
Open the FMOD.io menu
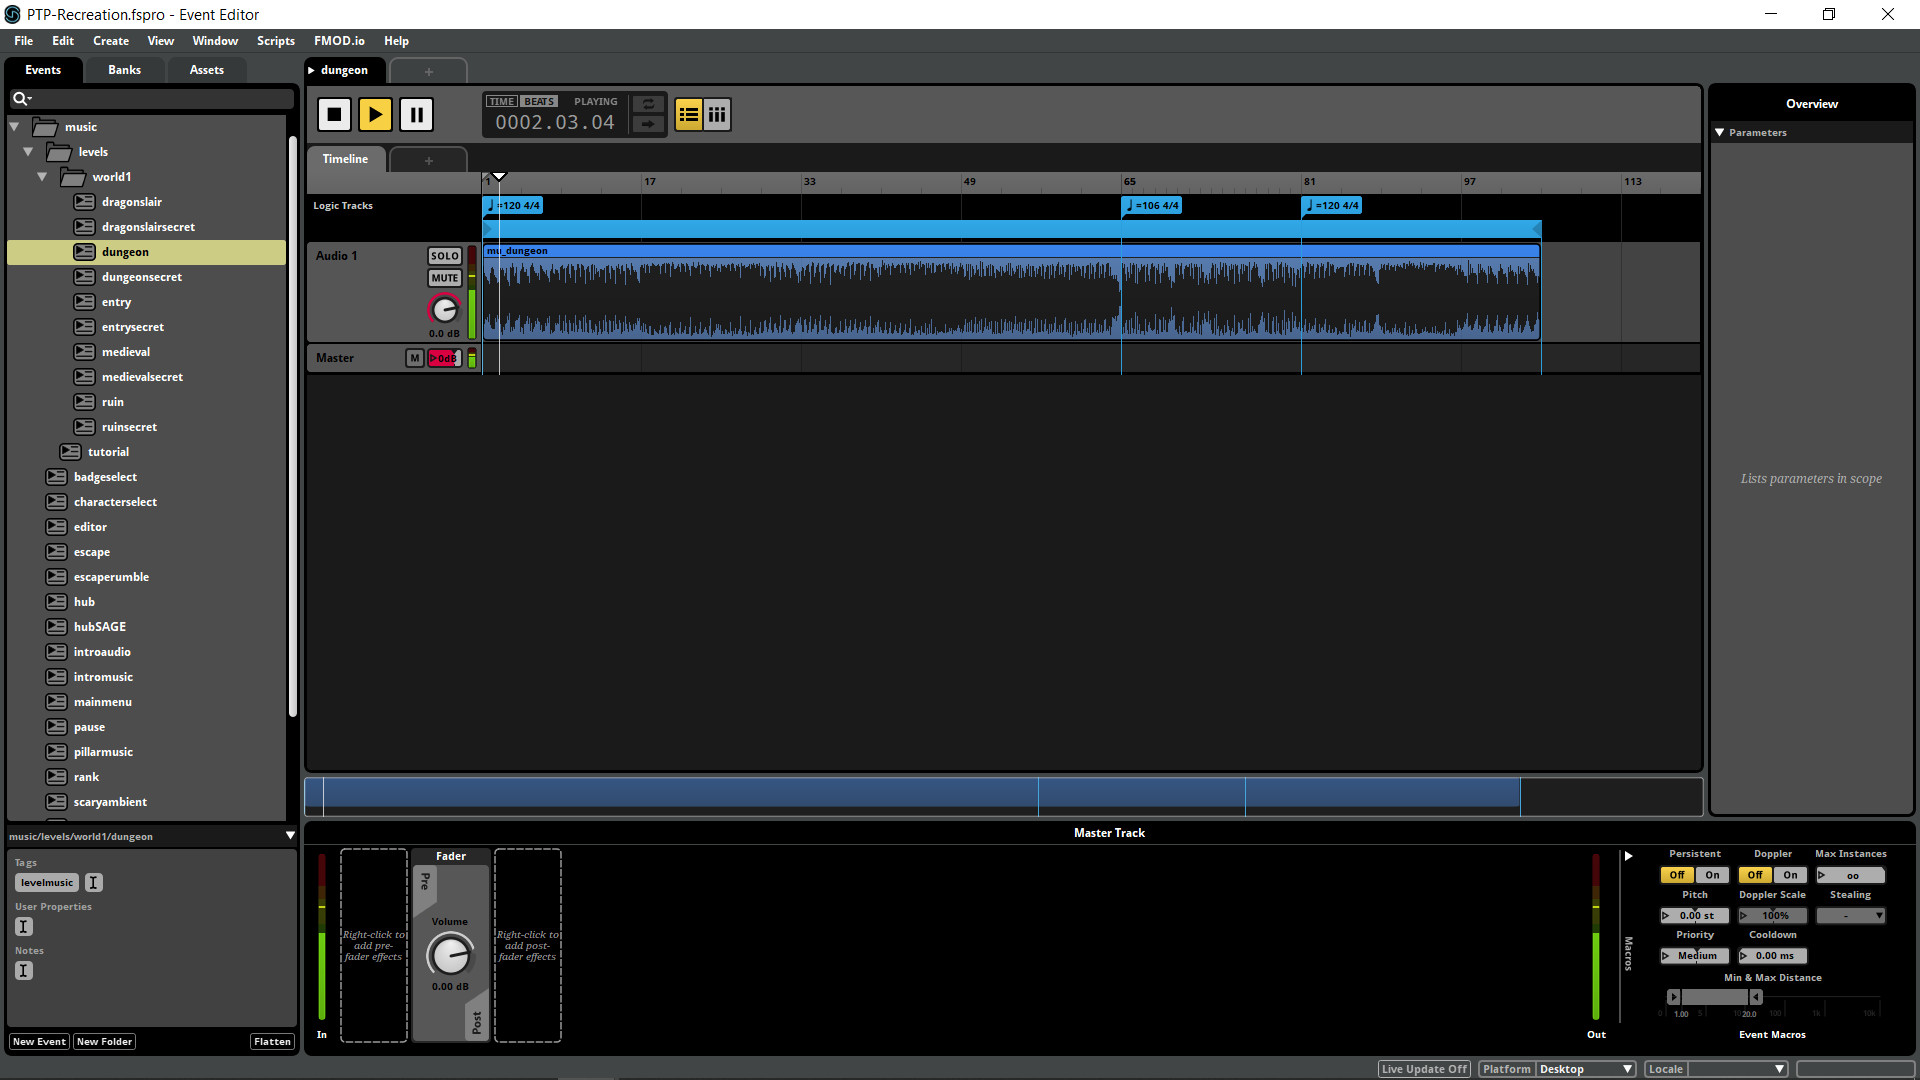pyautogui.click(x=339, y=41)
